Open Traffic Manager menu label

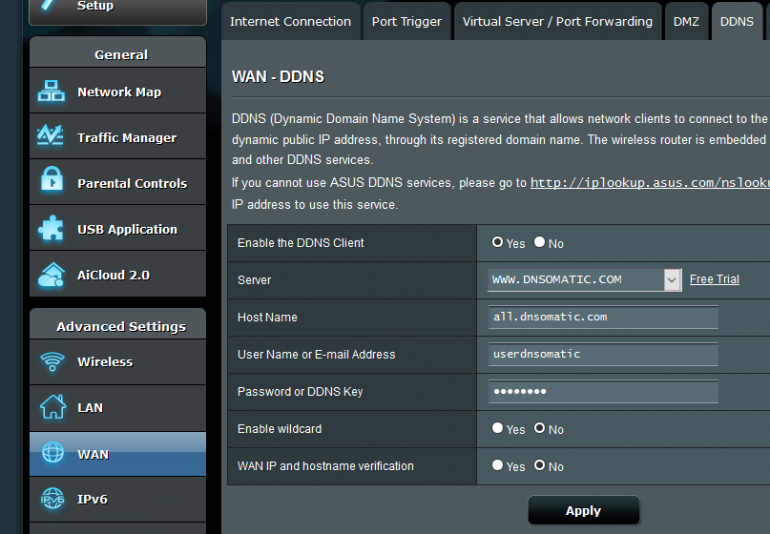click(127, 138)
